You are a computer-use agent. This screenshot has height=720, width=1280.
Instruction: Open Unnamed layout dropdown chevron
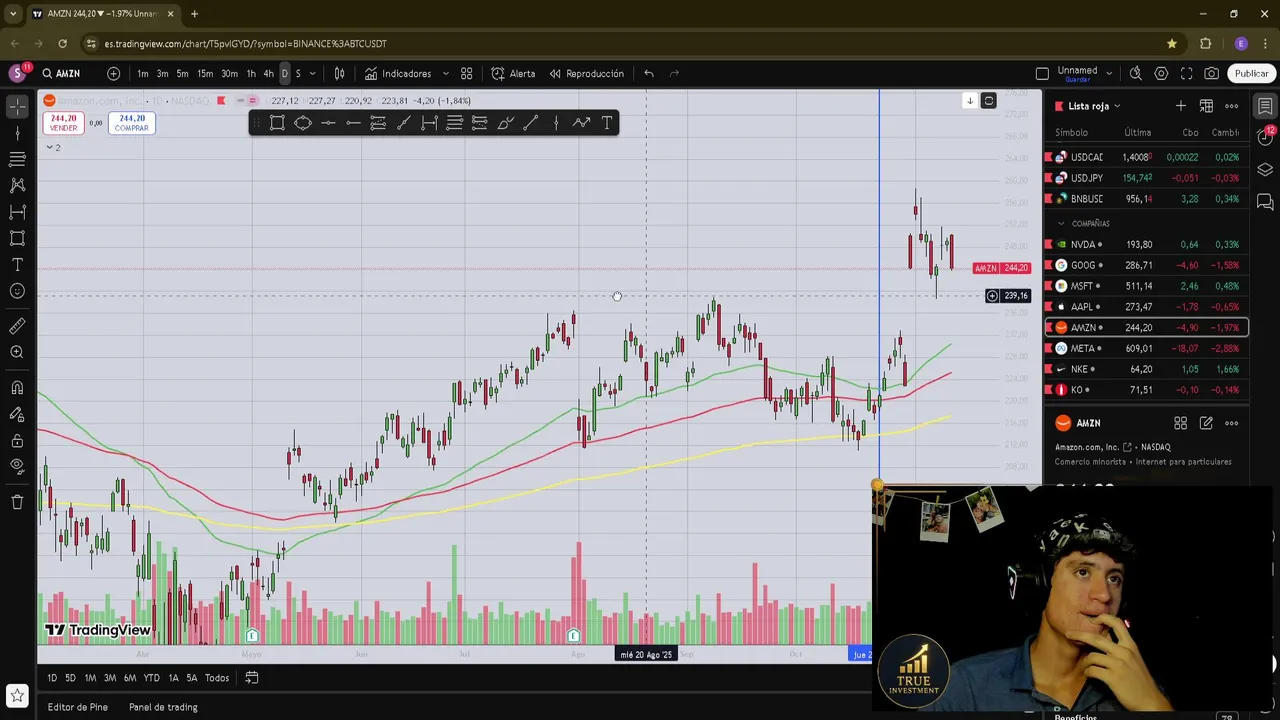[1109, 73]
